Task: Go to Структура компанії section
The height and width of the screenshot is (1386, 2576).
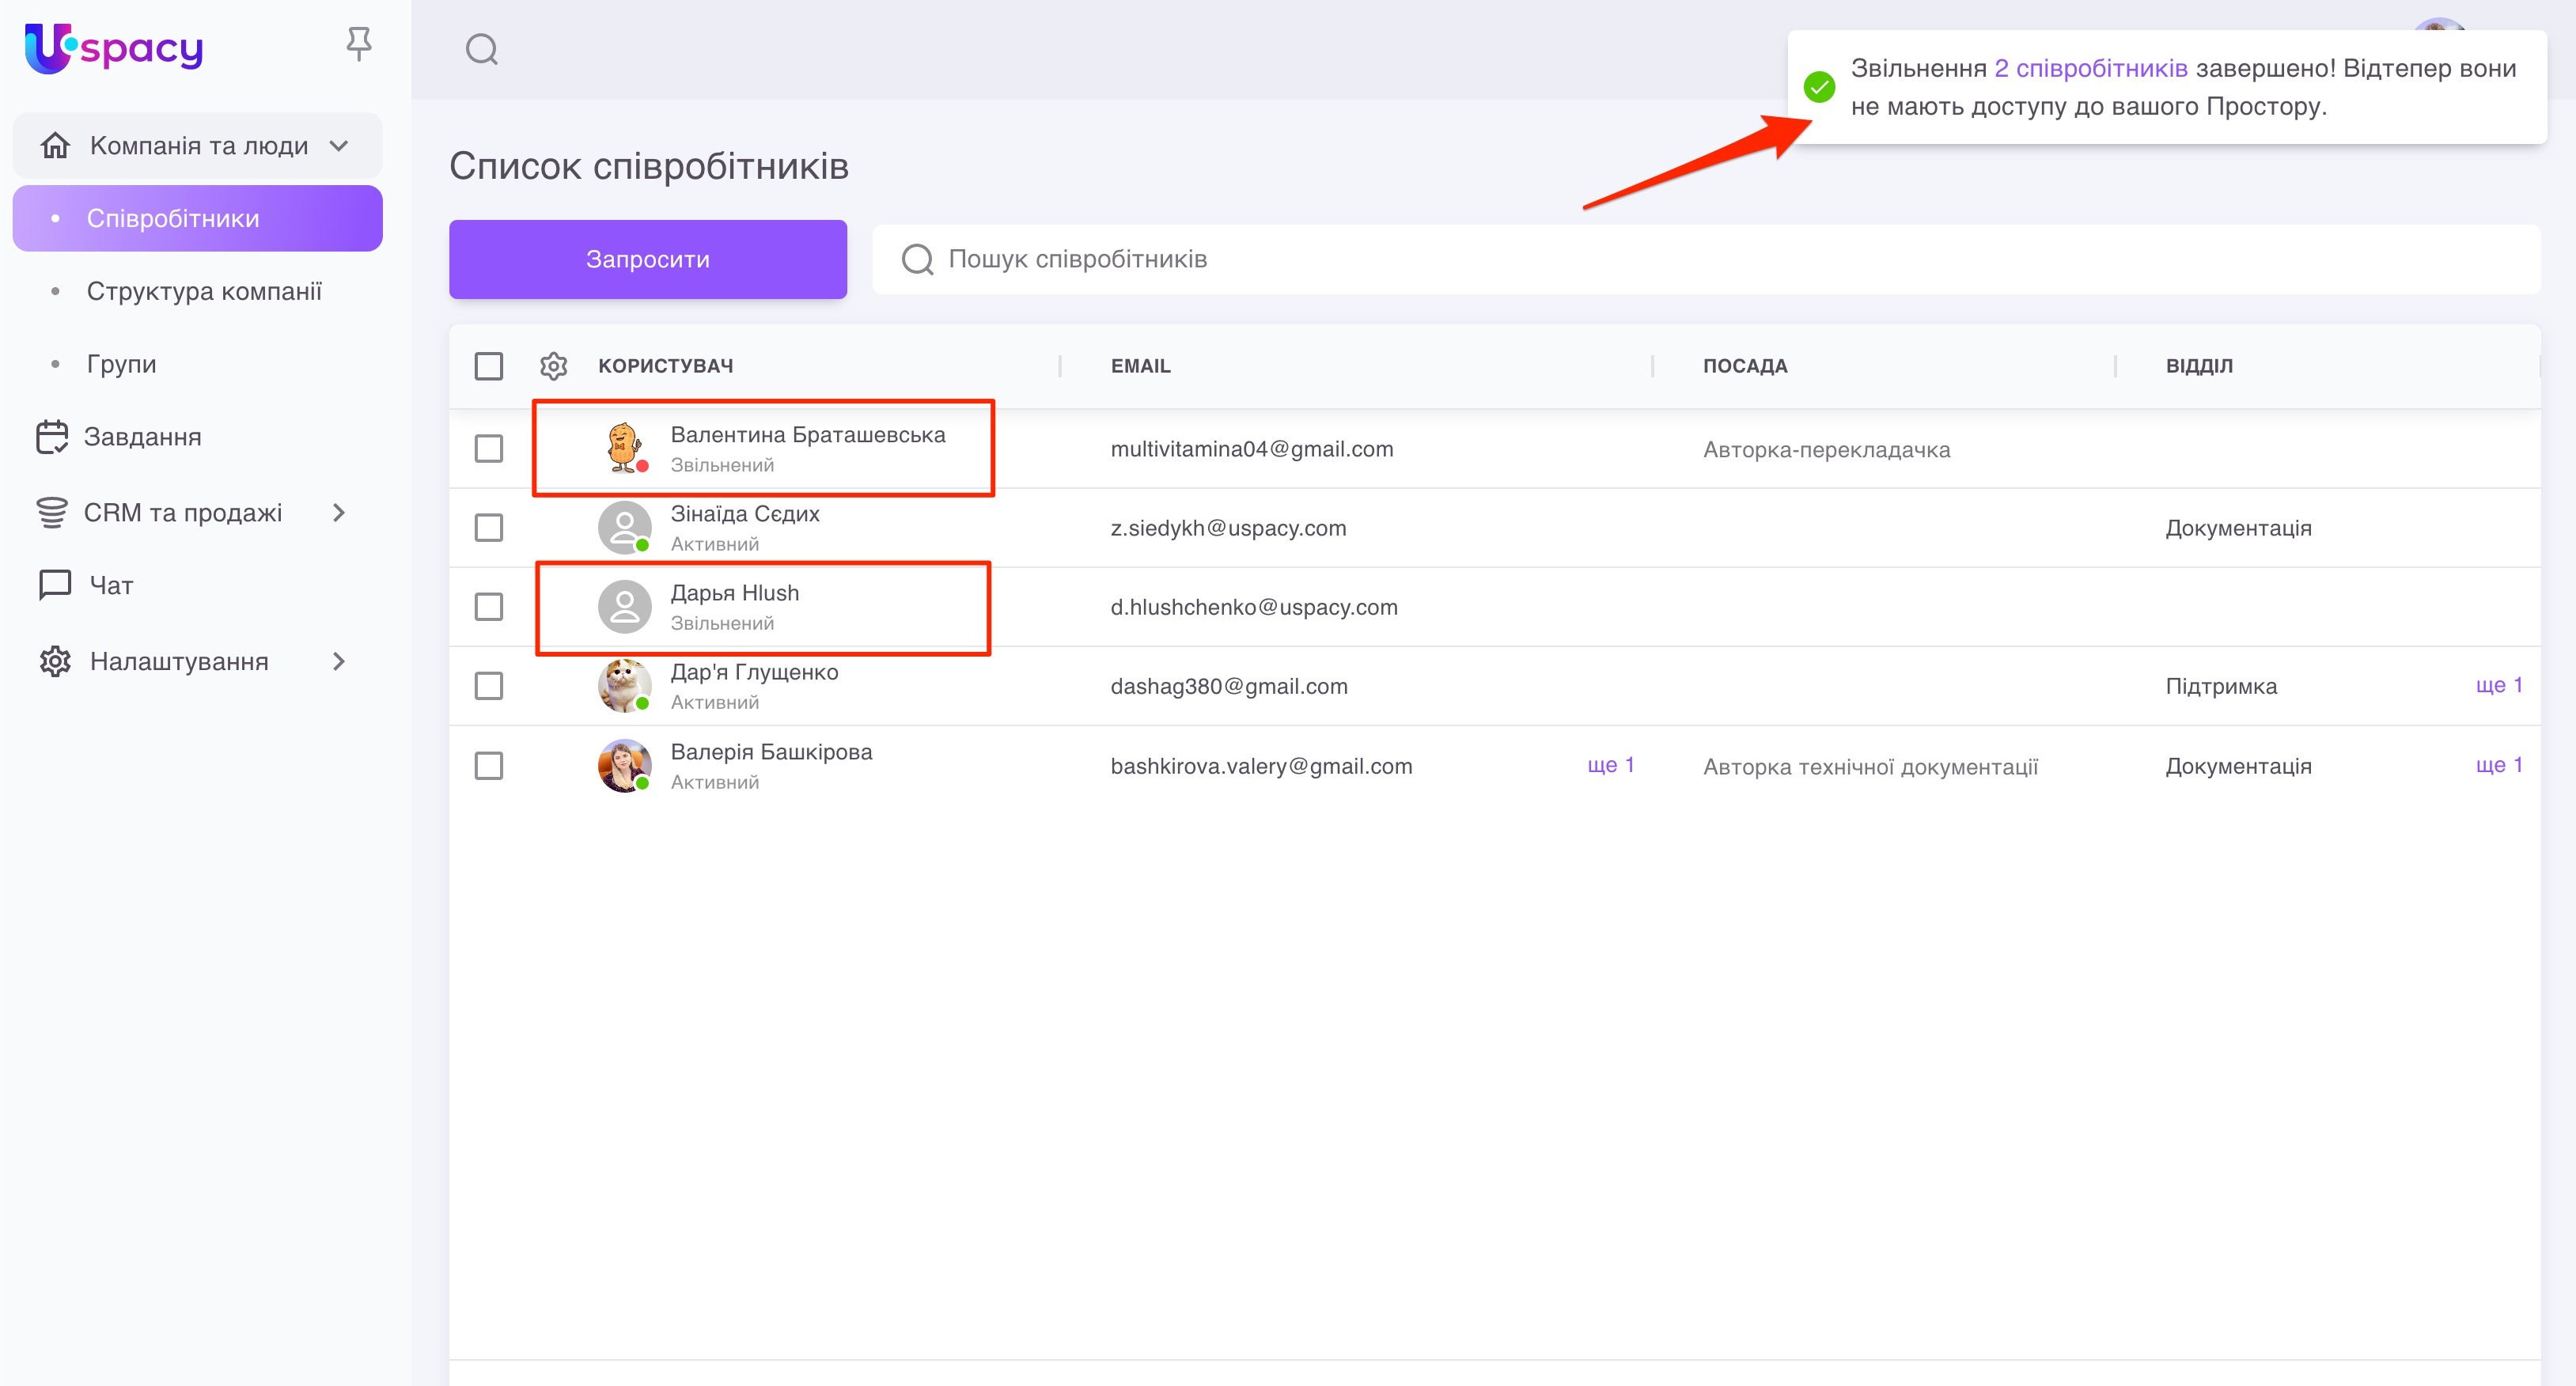Action: 204,291
